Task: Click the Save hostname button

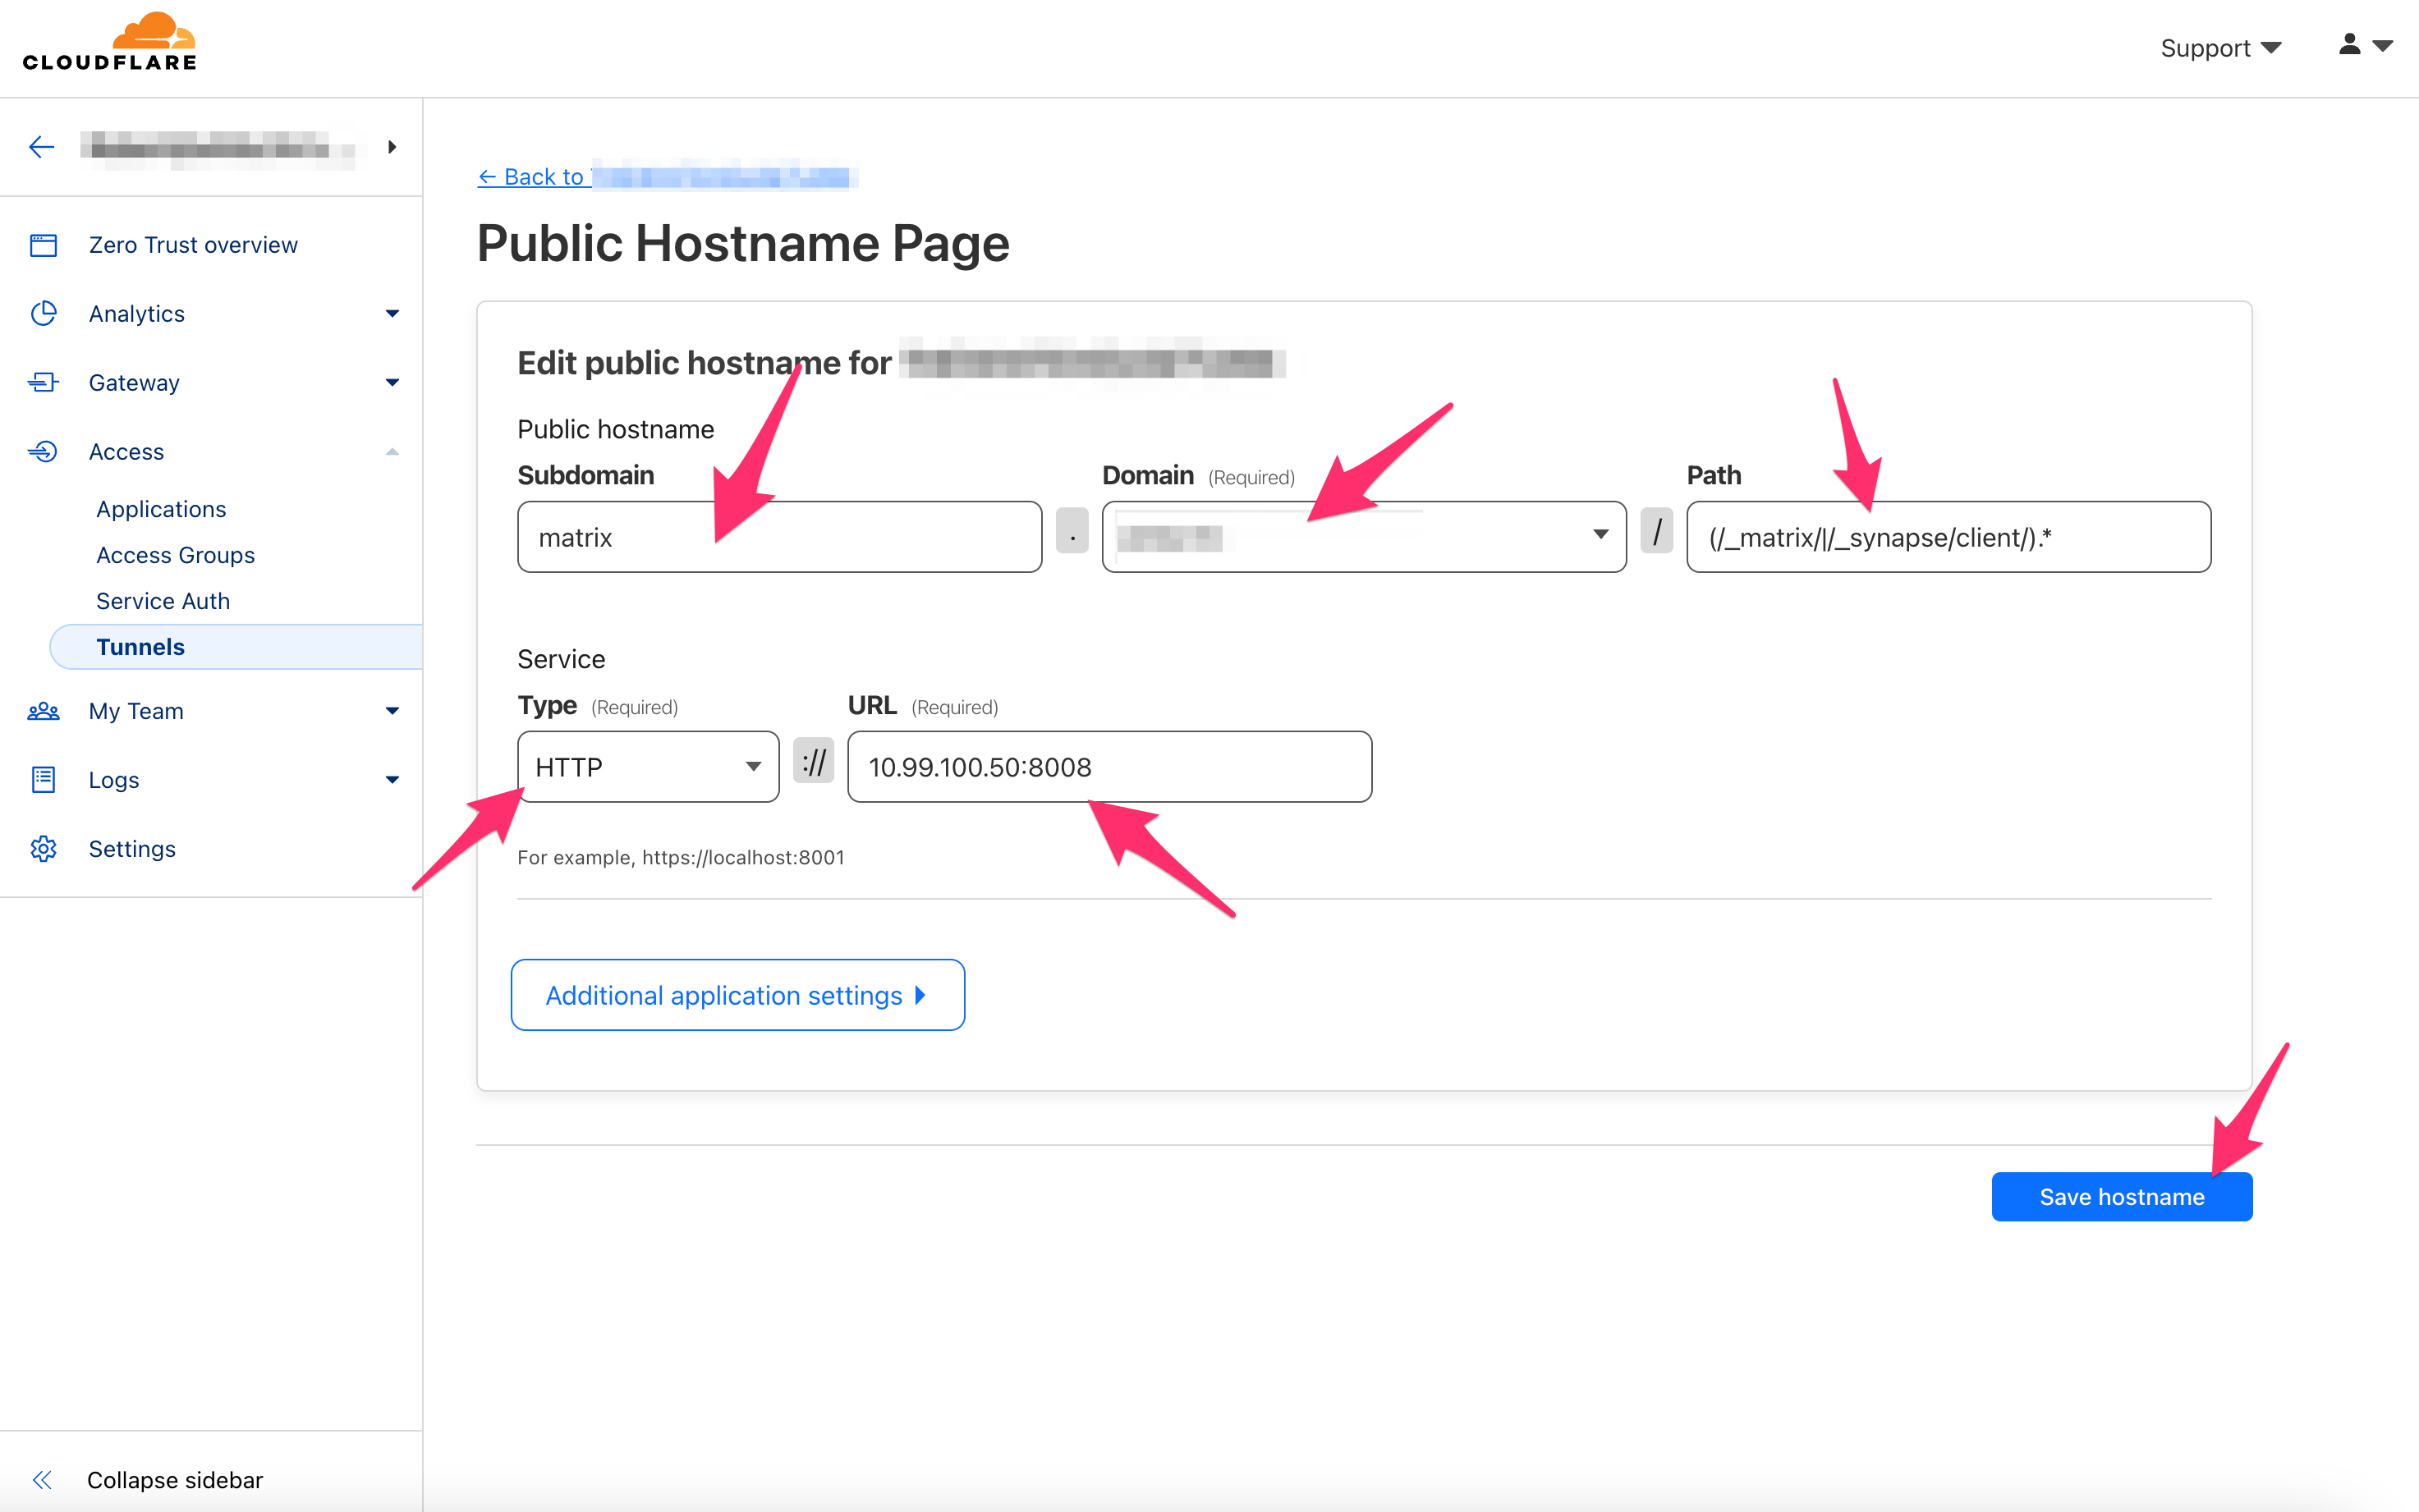Action: (x=2121, y=1197)
